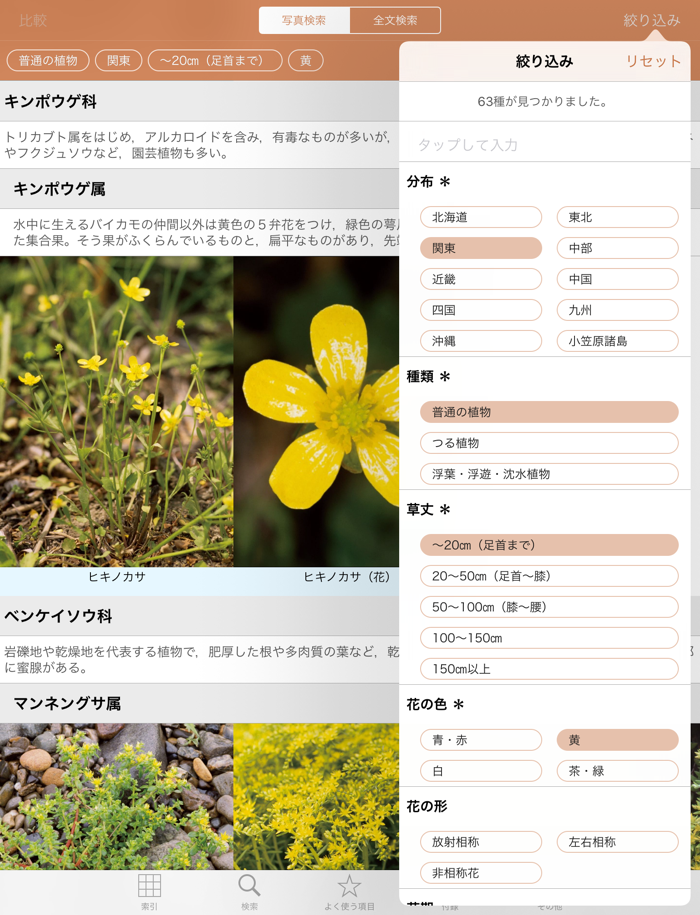
Task: Tap 比較 in the top bar
Action: pyautogui.click(x=33, y=20)
